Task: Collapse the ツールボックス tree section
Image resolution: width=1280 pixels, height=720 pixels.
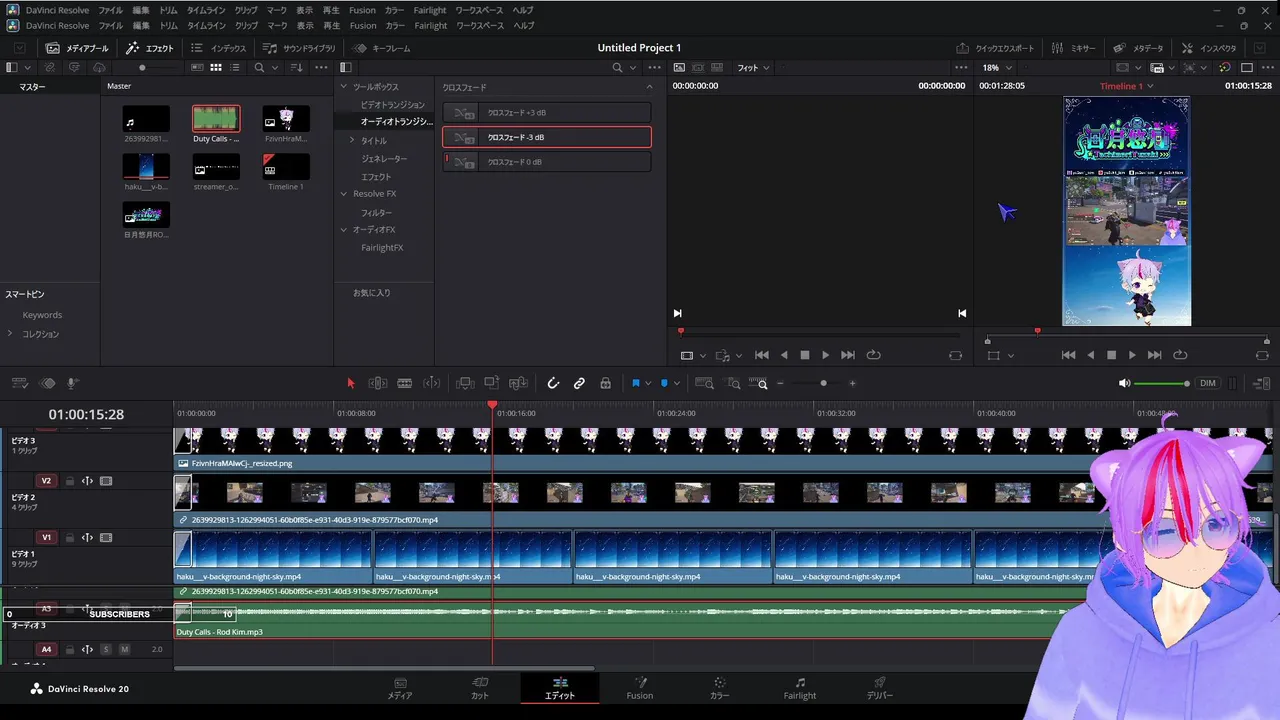Action: (344, 87)
